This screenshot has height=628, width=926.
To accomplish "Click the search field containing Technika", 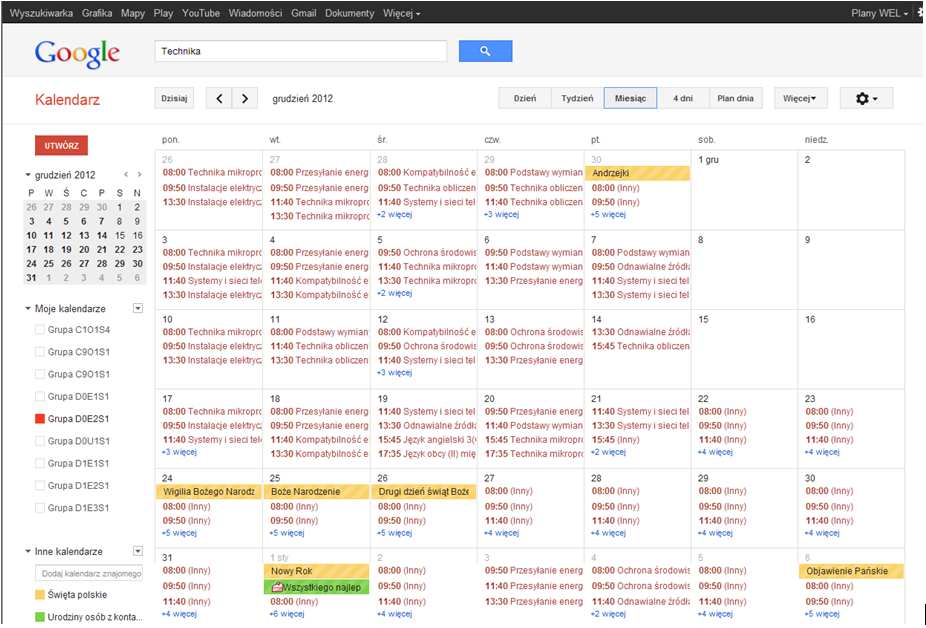I will coord(301,51).
